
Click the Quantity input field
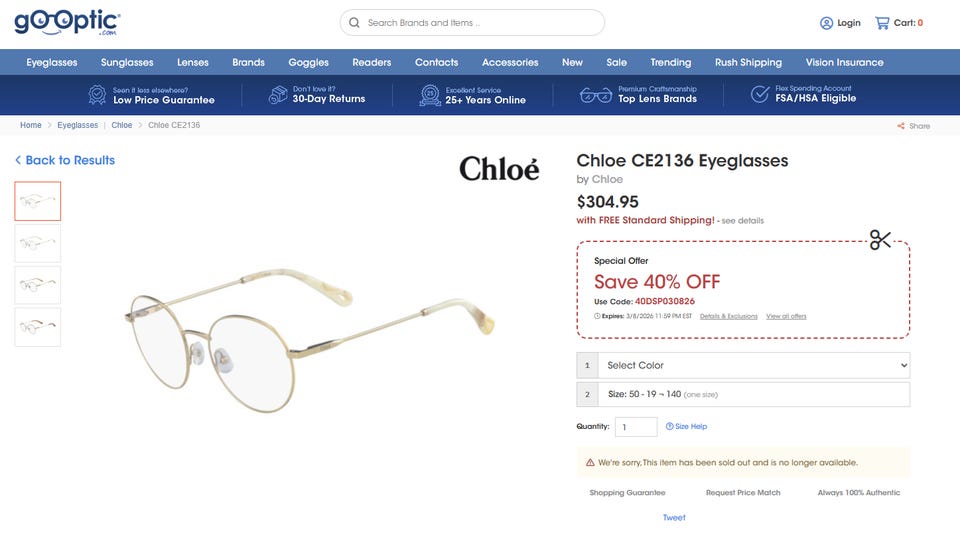pyautogui.click(x=636, y=427)
